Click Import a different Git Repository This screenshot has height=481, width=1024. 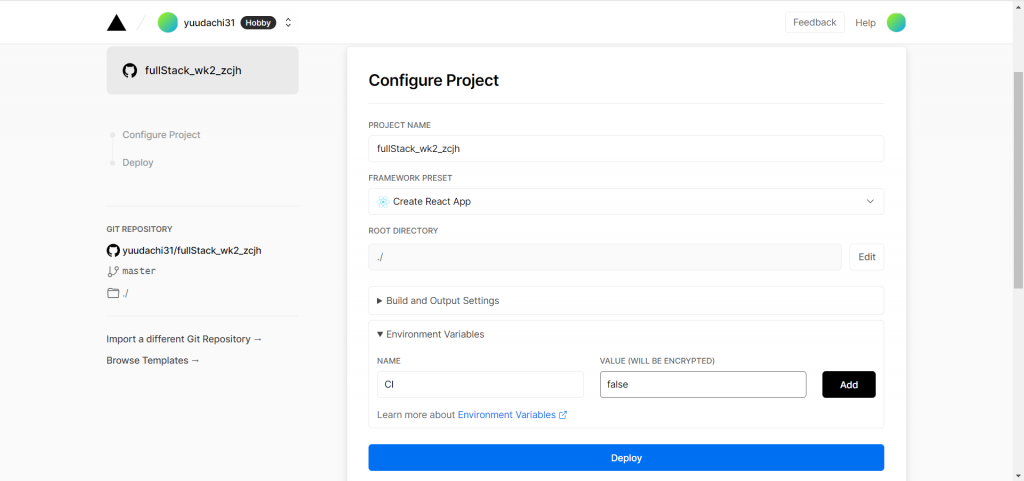(x=184, y=339)
